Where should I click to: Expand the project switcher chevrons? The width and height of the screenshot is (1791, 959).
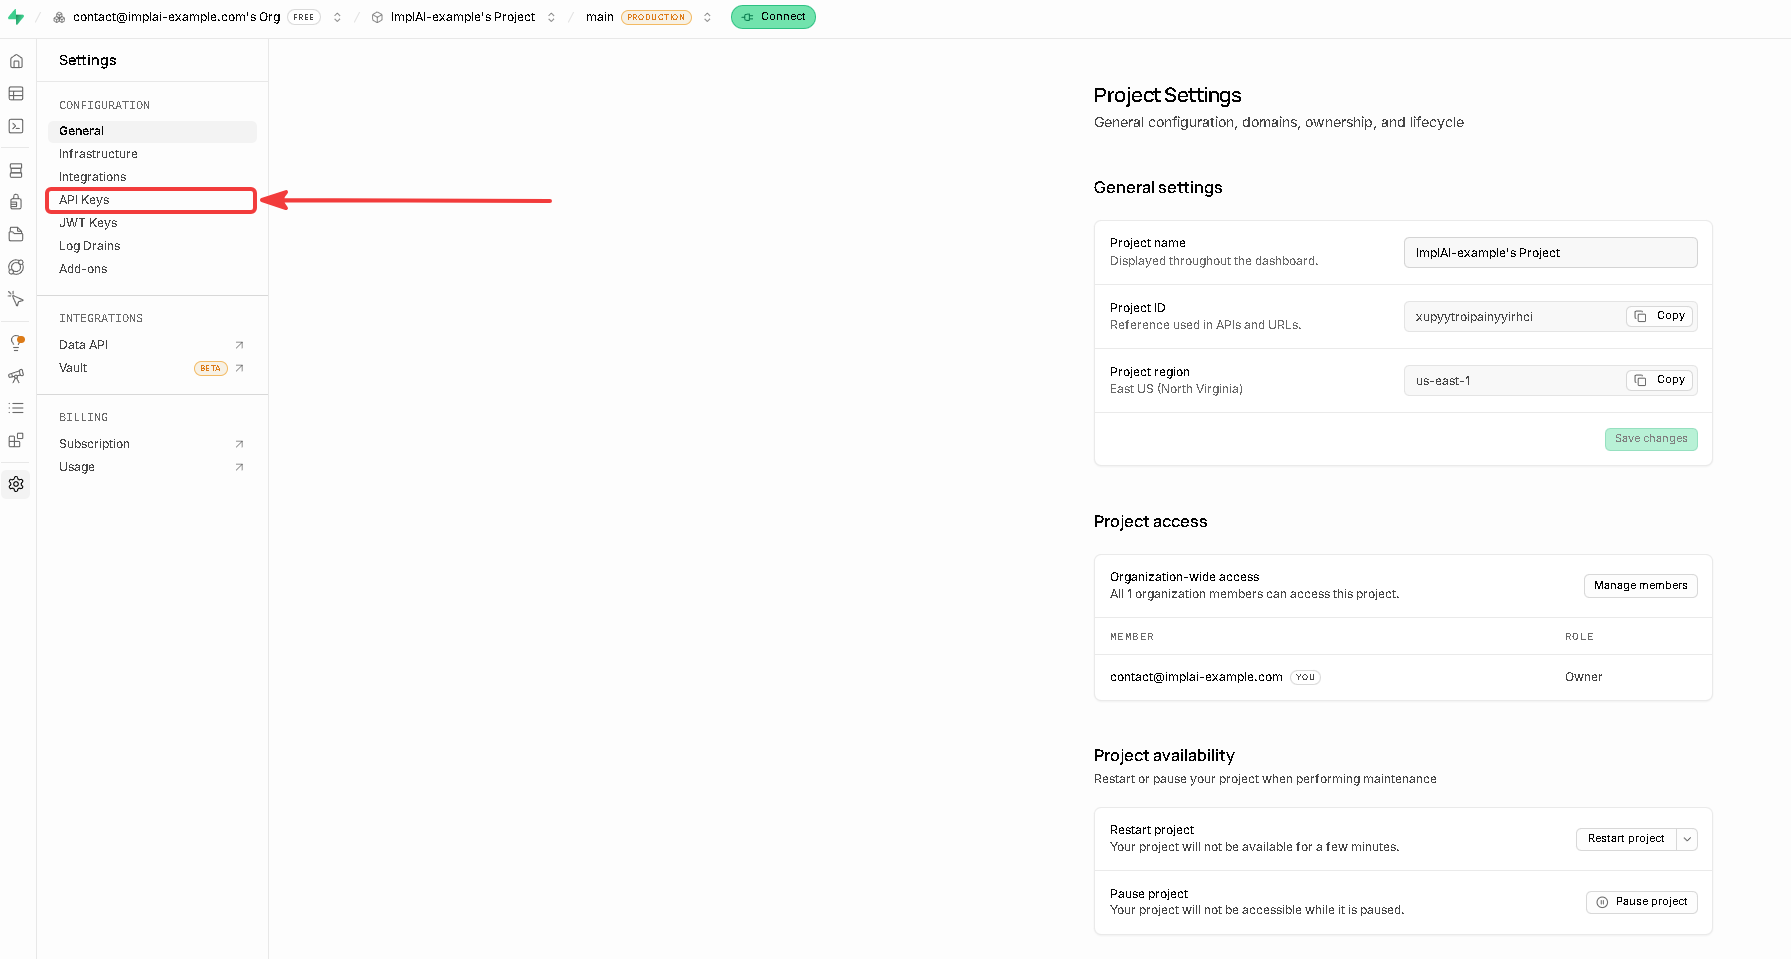tap(551, 17)
